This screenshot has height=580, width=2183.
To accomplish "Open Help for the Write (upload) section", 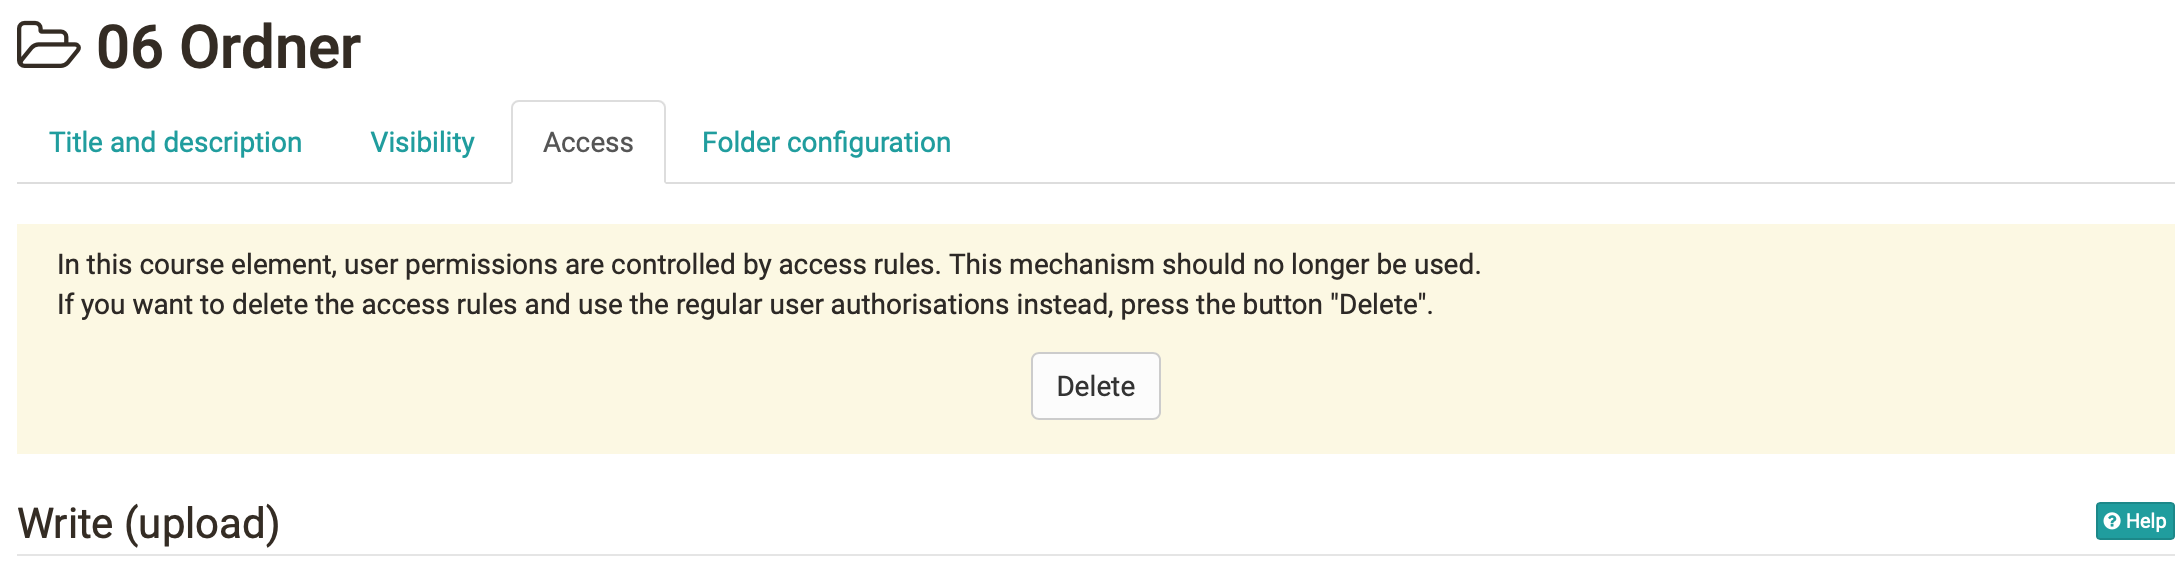I will [2135, 521].
